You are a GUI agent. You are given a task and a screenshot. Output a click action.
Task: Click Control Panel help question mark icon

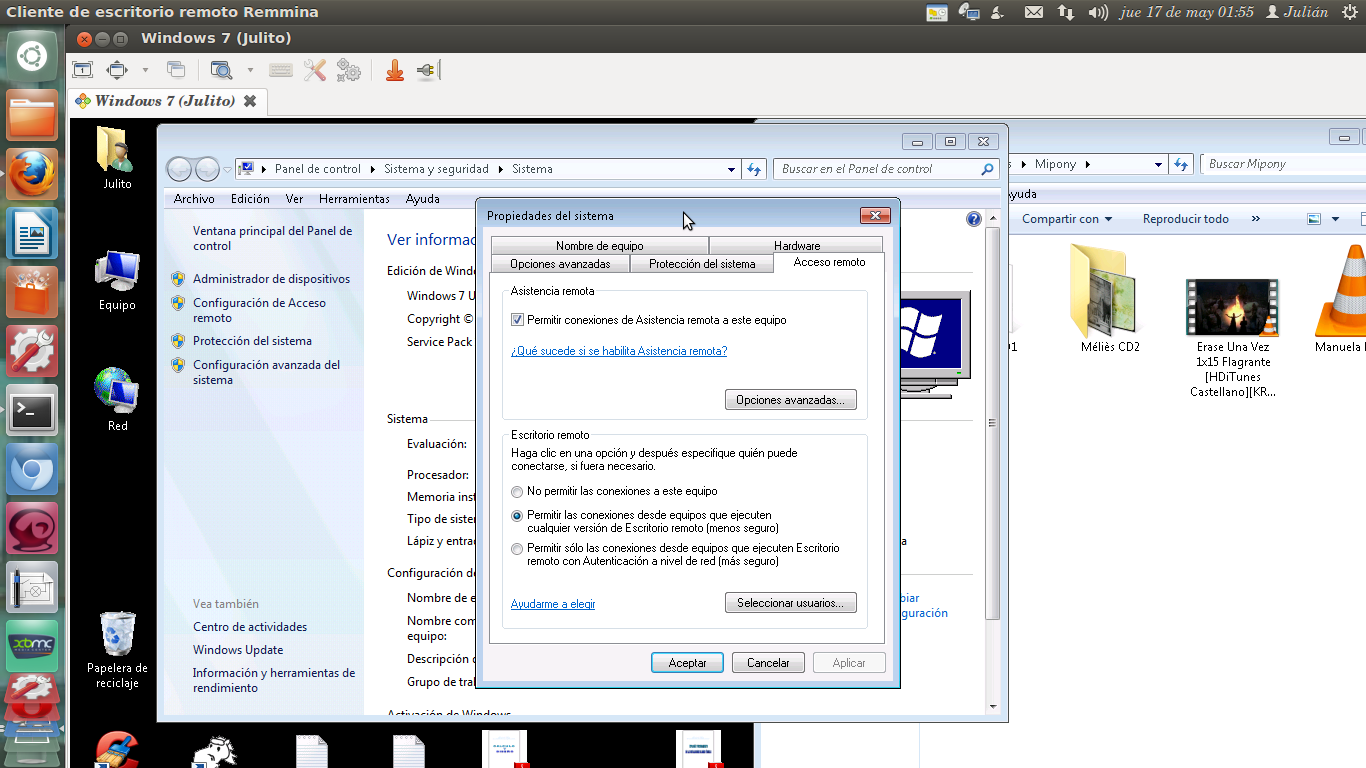974,219
